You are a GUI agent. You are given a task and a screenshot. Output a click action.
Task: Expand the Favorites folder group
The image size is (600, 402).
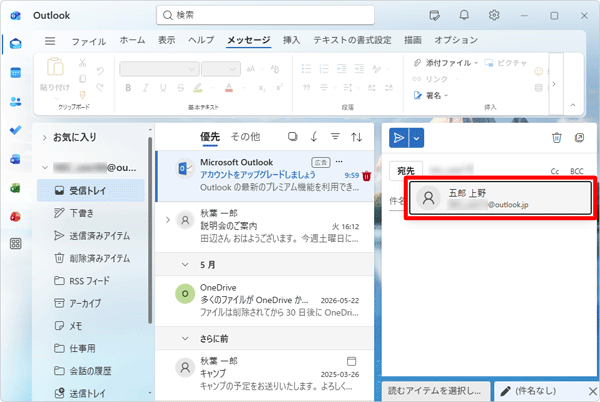(x=45, y=138)
